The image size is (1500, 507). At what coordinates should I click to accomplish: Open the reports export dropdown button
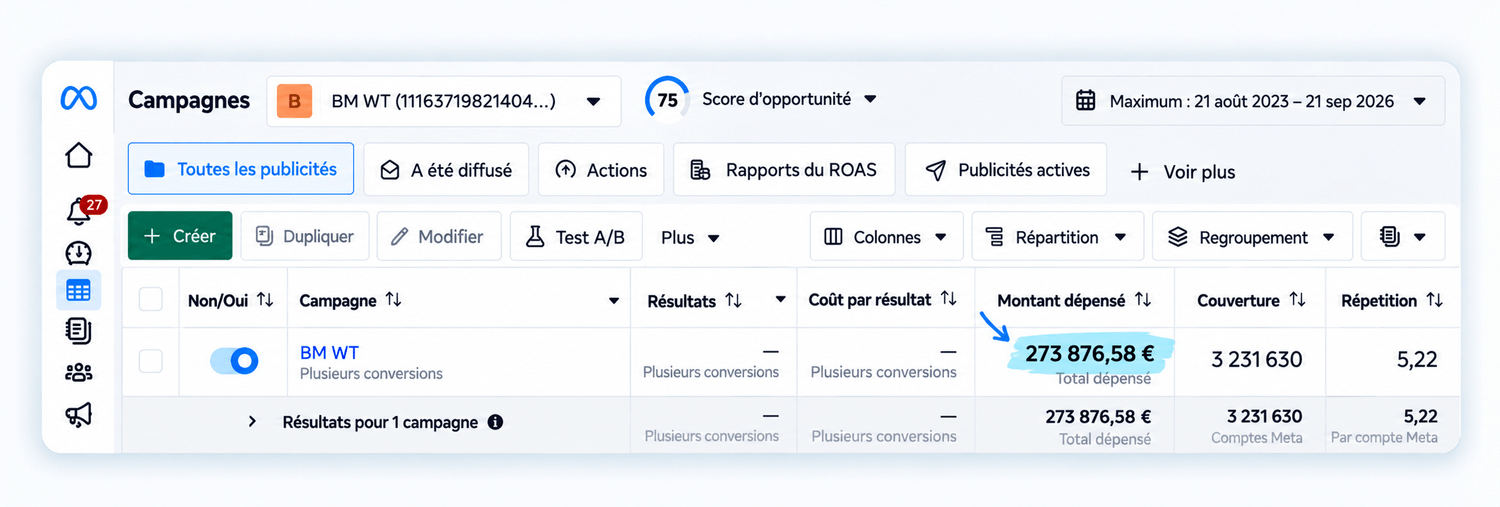point(1403,237)
